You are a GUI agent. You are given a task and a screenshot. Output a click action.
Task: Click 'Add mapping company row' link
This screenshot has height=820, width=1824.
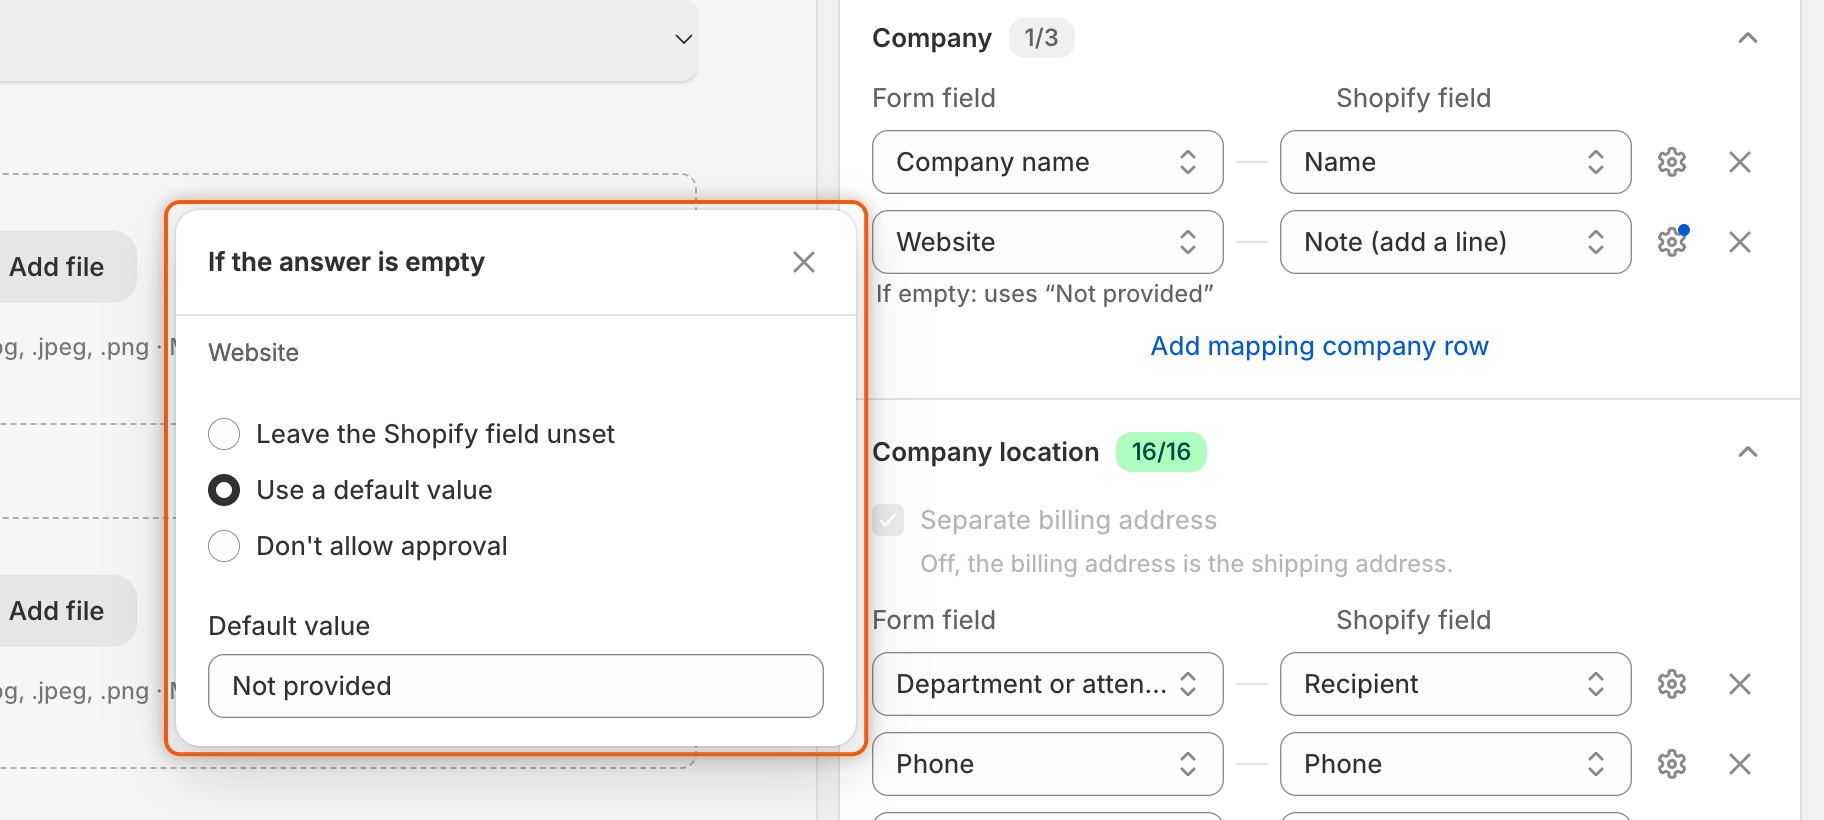pos(1319,346)
